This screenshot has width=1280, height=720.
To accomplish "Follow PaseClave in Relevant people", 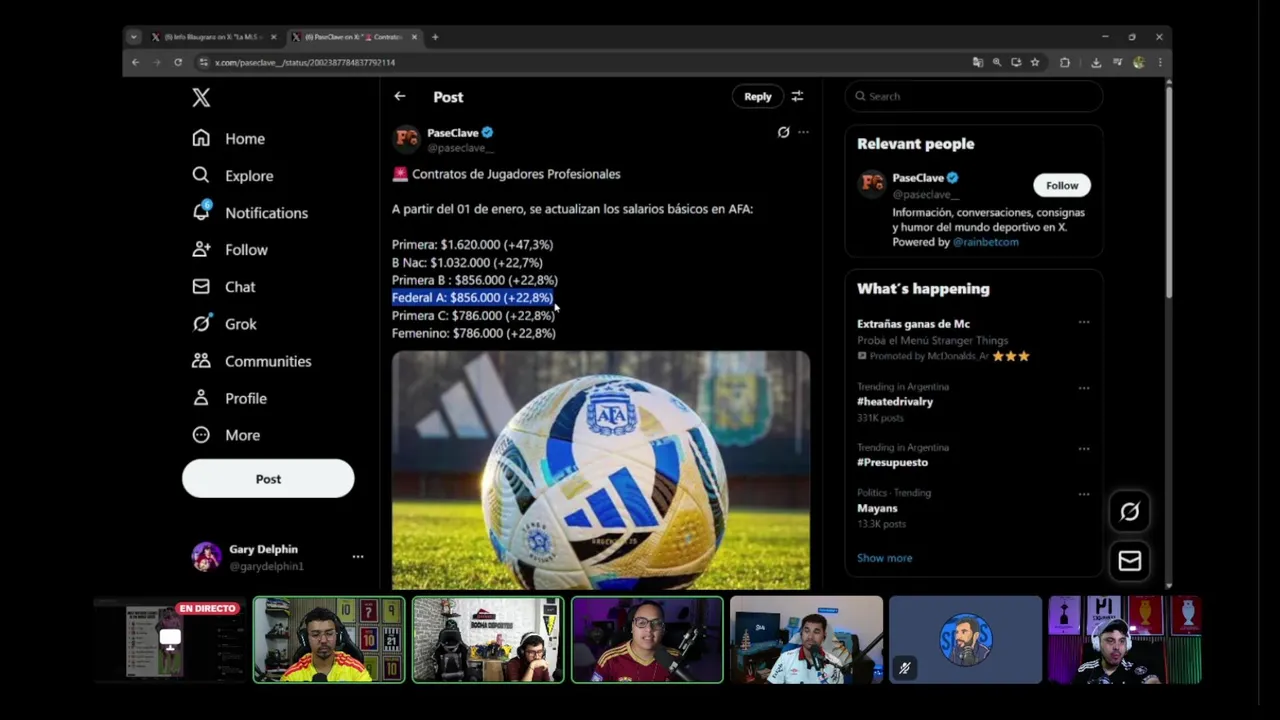I will [x=1062, y=185].
